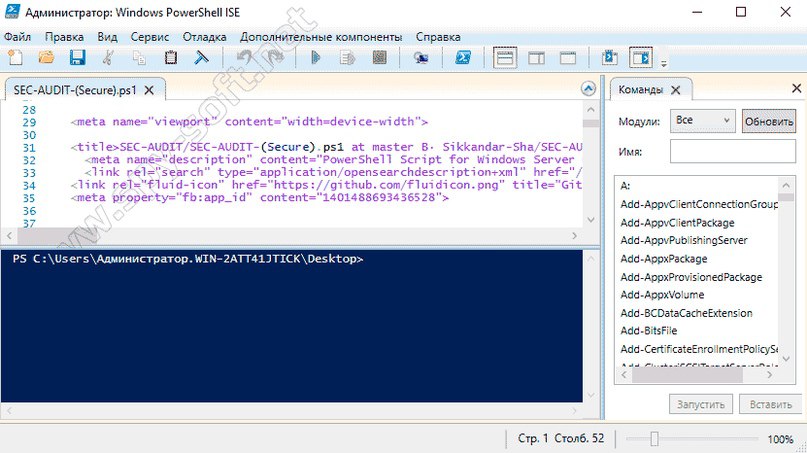Close the Команды tab

[x=676, y=90]
